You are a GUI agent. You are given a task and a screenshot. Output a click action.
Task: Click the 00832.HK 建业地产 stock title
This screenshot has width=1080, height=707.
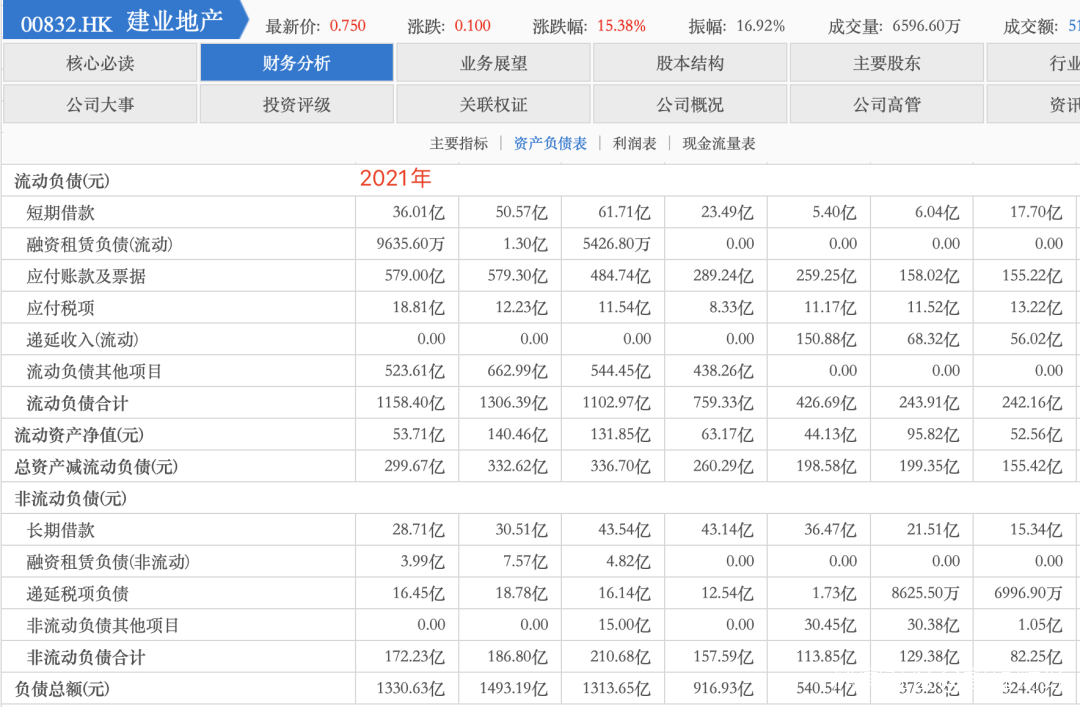pyautogui.click(x=121, y=22)
